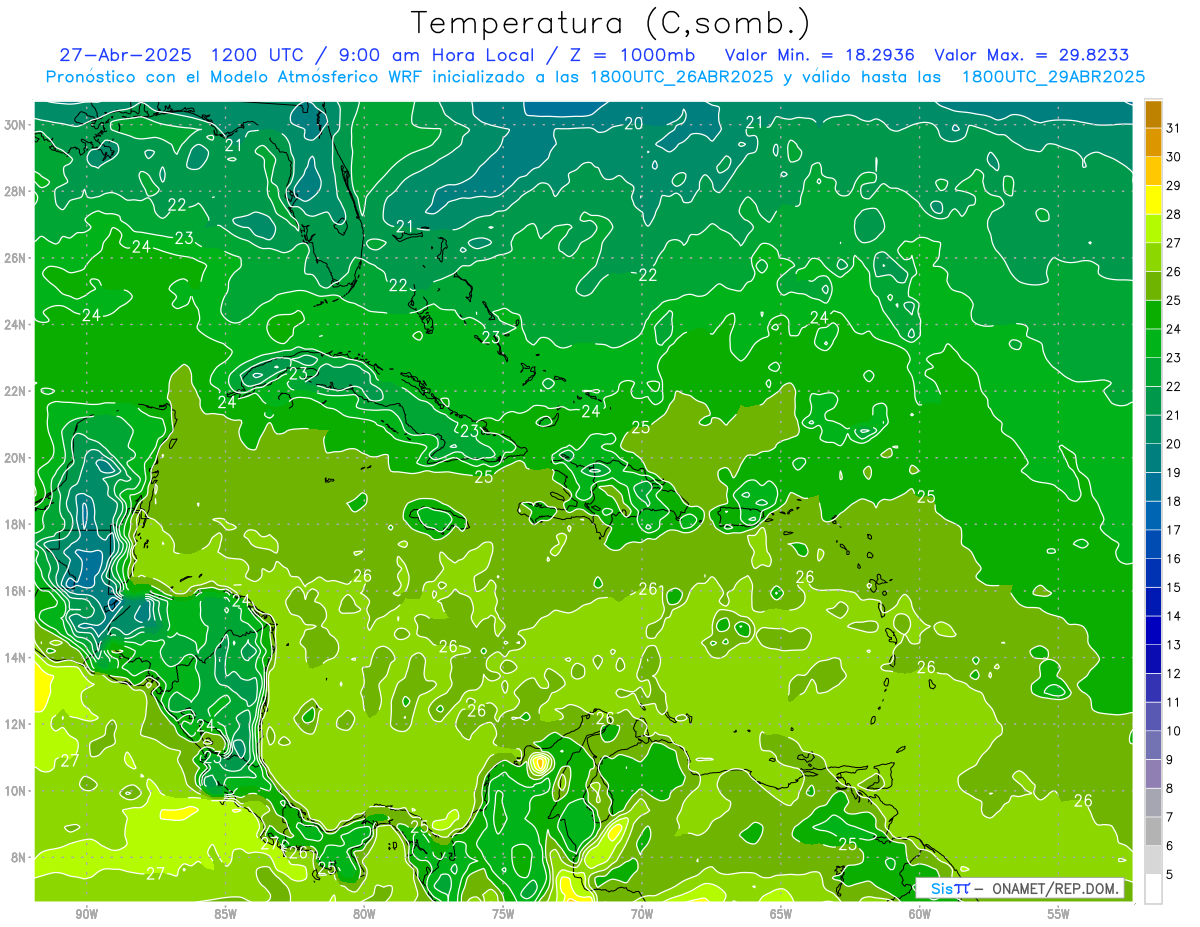This screenshot has height=927, width=1200.
Task: Click the 'Valor Max. = 29.8233' text
Action: 1032,55
